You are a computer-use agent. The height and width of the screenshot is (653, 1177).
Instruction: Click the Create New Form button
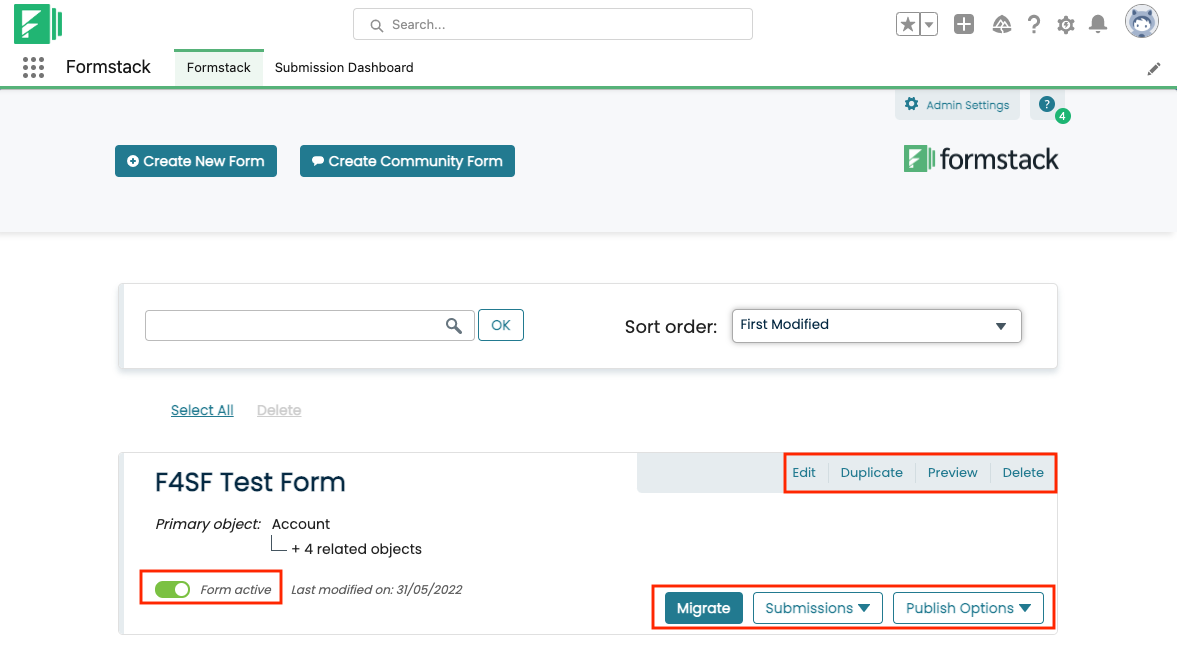(196, 161)
